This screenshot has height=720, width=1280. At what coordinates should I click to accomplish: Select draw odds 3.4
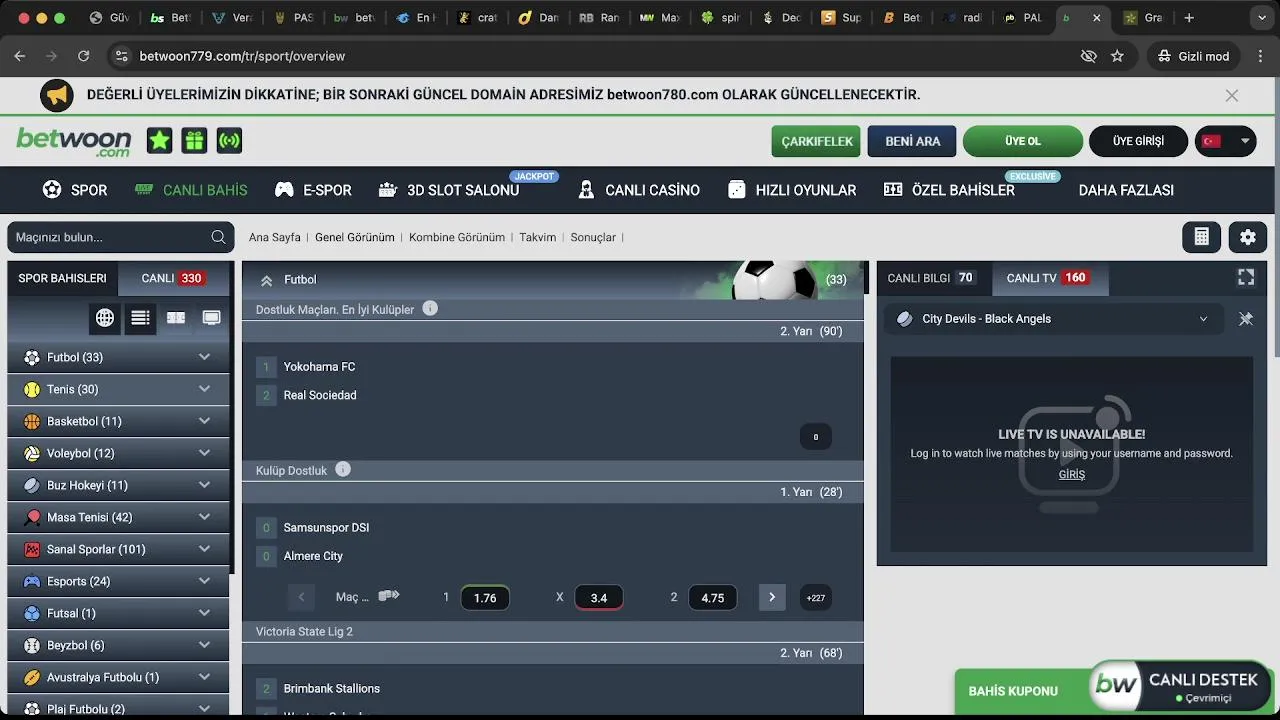point(599,598)
